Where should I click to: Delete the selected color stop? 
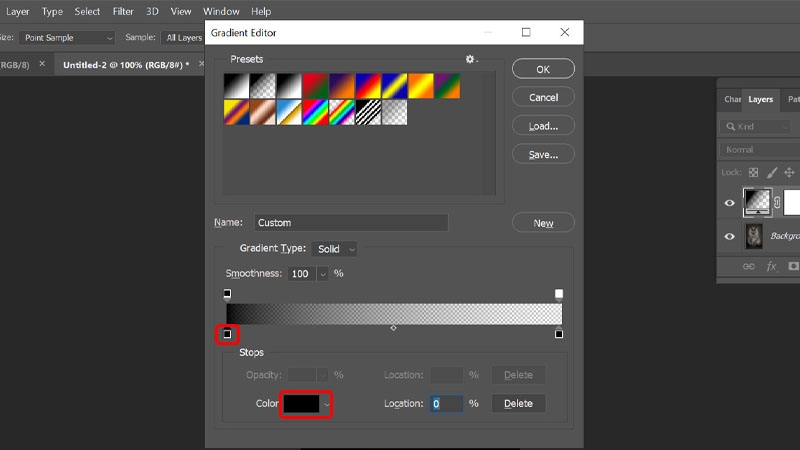tap(518, 404)
